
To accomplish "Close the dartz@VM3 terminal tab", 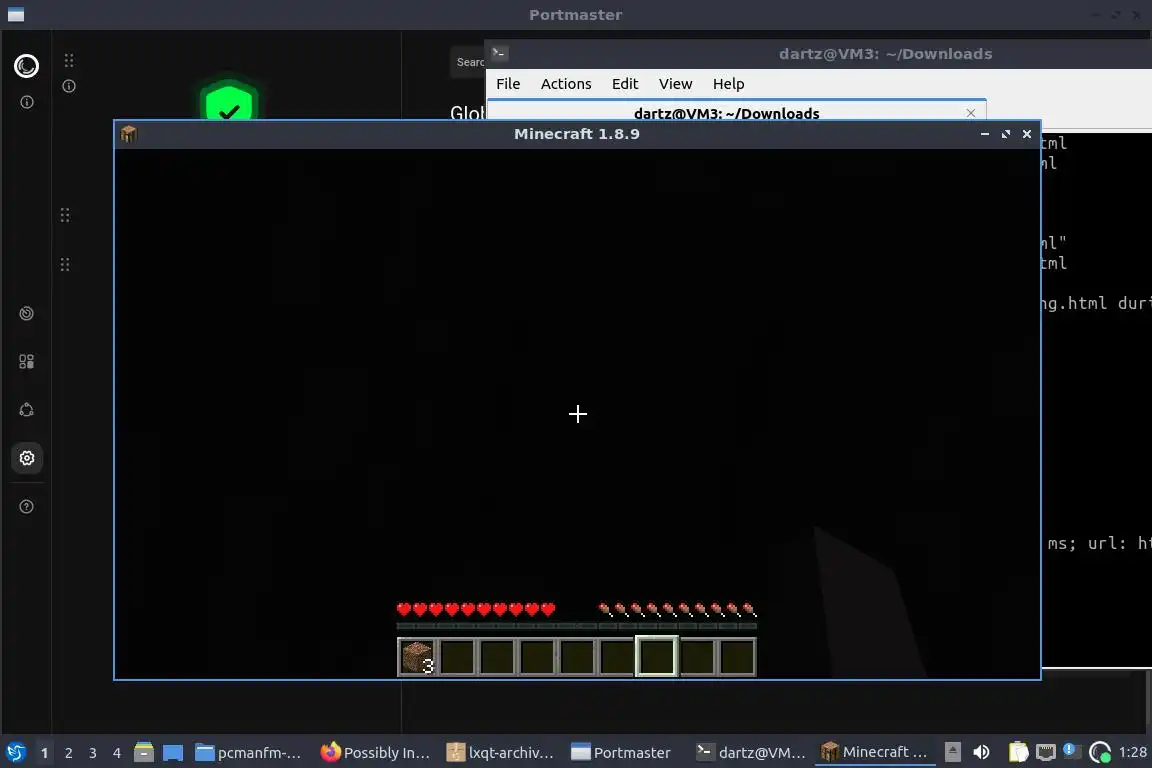I will click(971, 112).
